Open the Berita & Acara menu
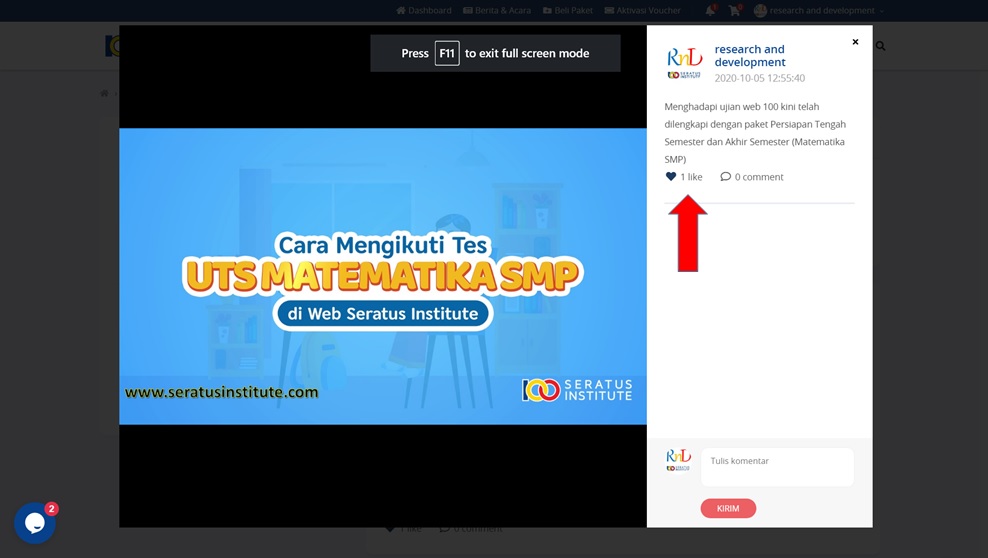 (497, 10)
